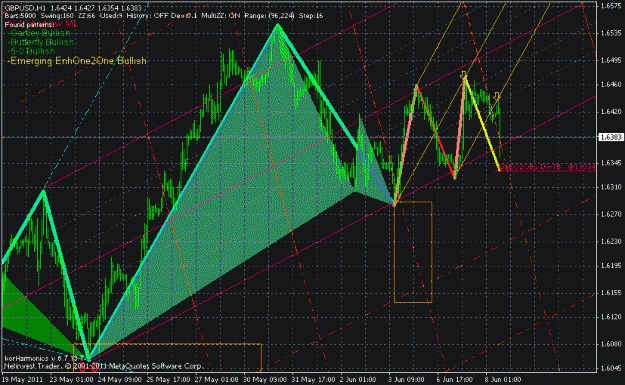
Task: Click the 1.6195 price axis label
Action: [x=611, y=265]
